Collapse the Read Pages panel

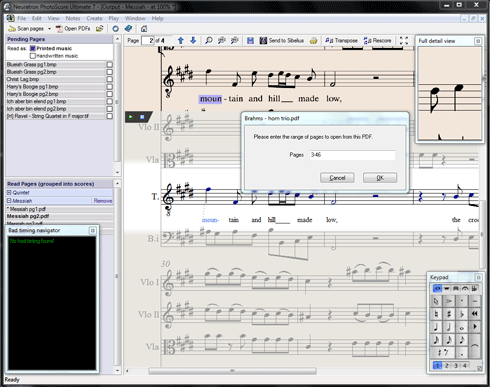tap(117, 184)
